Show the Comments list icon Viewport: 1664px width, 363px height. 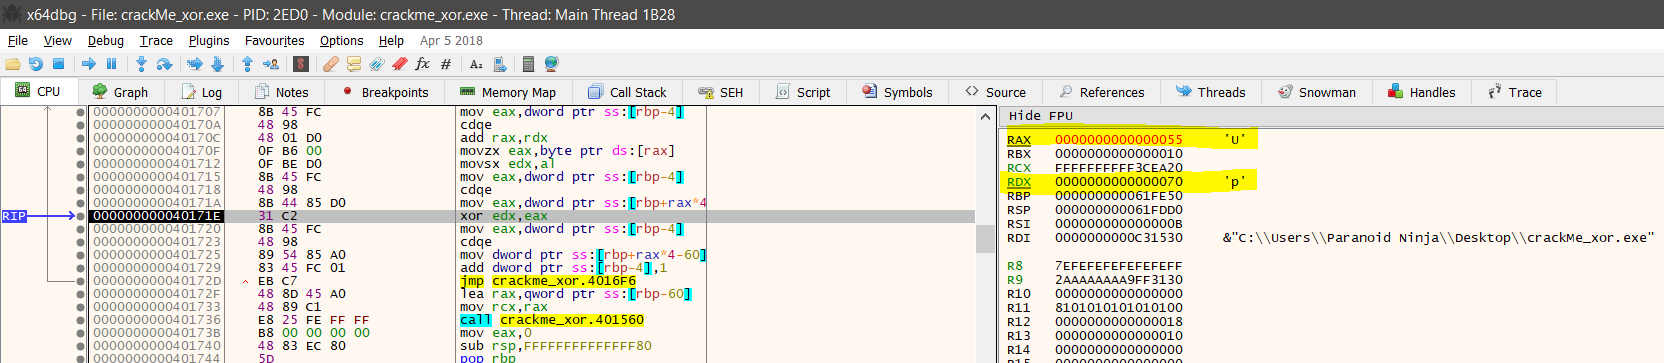click(x=354, y=64)
